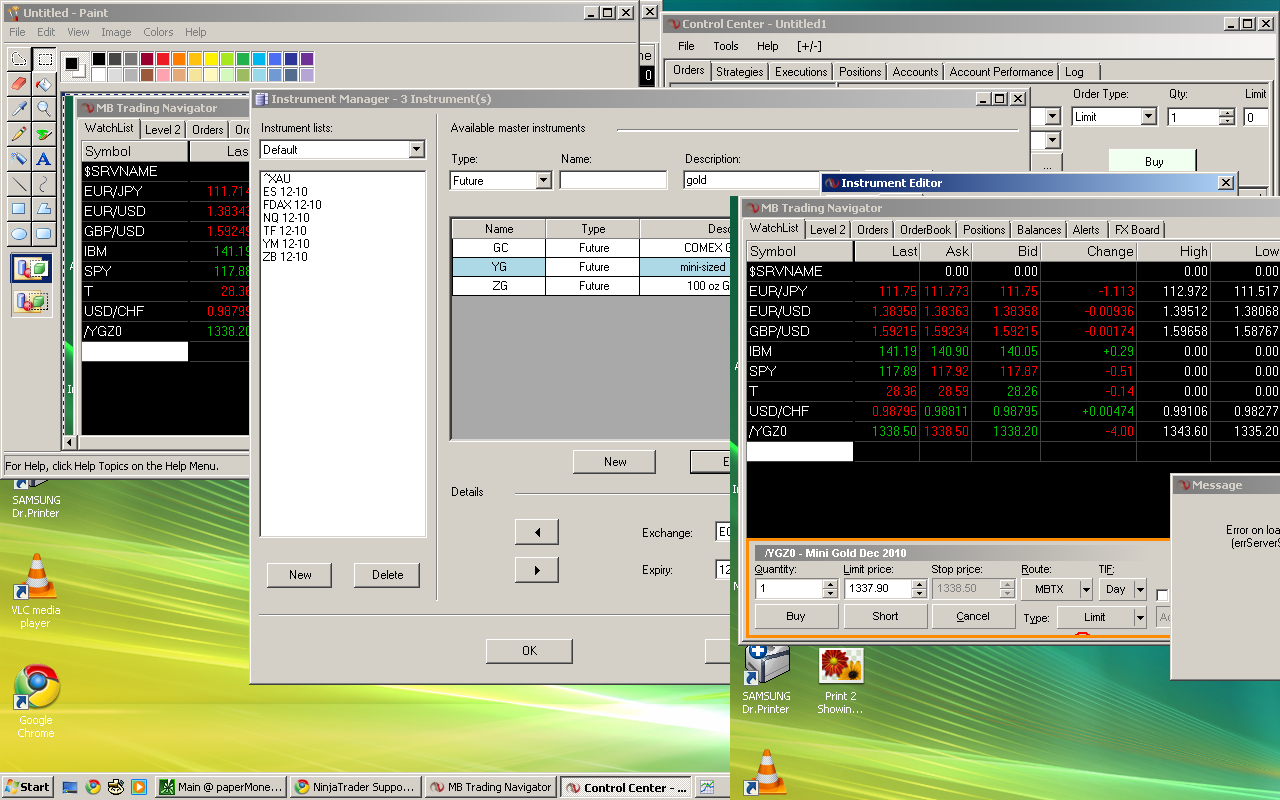Viewport: 1280px width, 800px height.
Task: Select the straight Line tool in Paint
Action: [18, 184]
